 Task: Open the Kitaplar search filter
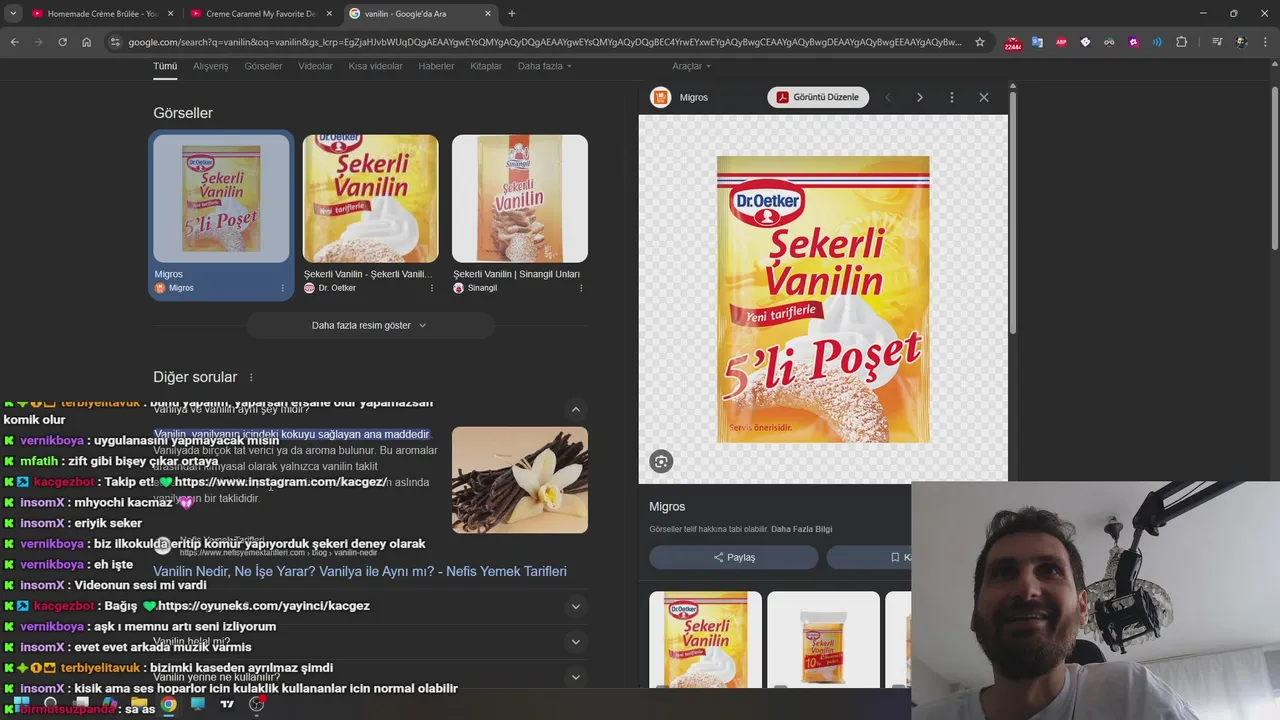[x=486, y=66]
